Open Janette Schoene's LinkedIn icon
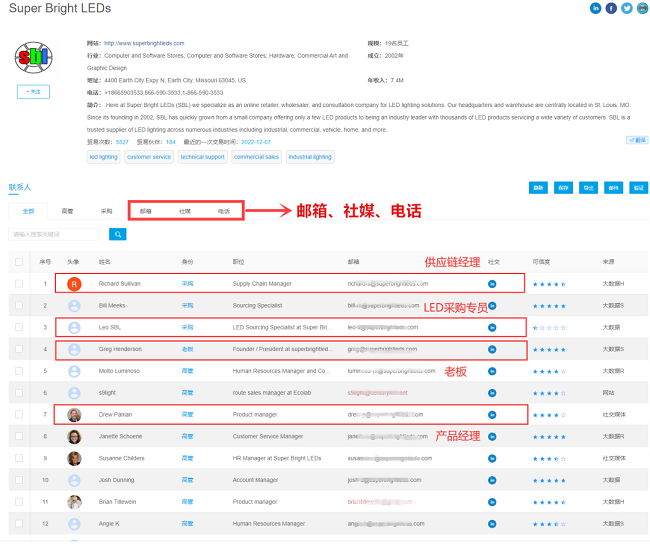The image size is (650, 547). pyautogui.click(x=492, y=437)
